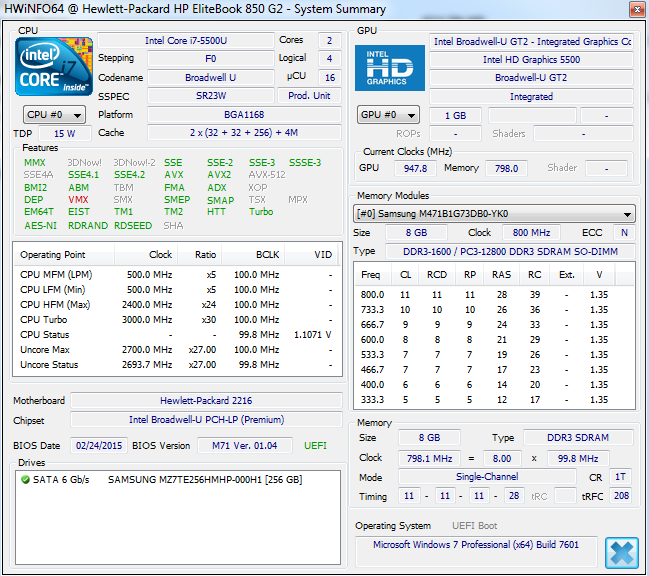The image size is (649, 576).
Task: Click the VMX feature label in red
Action: pyautogui.click(x=78, y=199)
